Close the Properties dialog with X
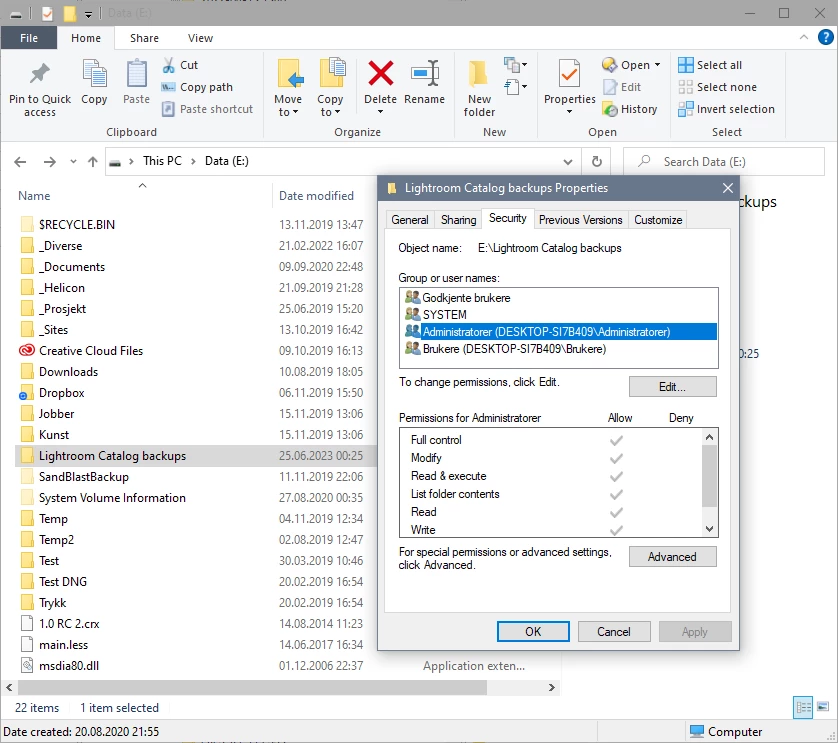Image resolution: width=838 pixels, height=743 pixels. click(727, 188)
